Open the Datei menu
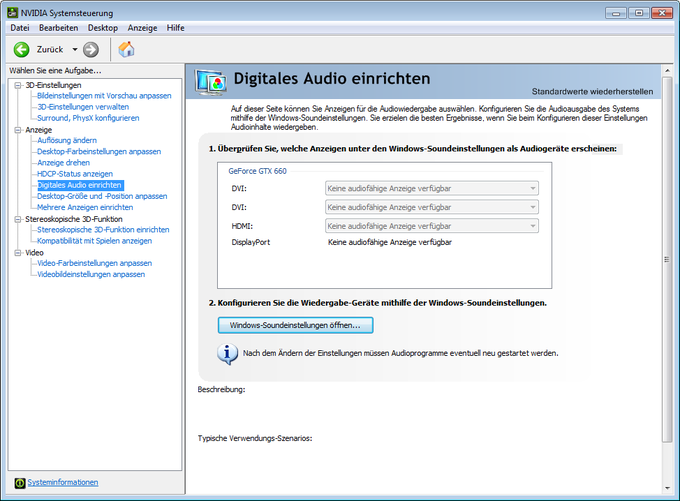 (x=20, y=28)
